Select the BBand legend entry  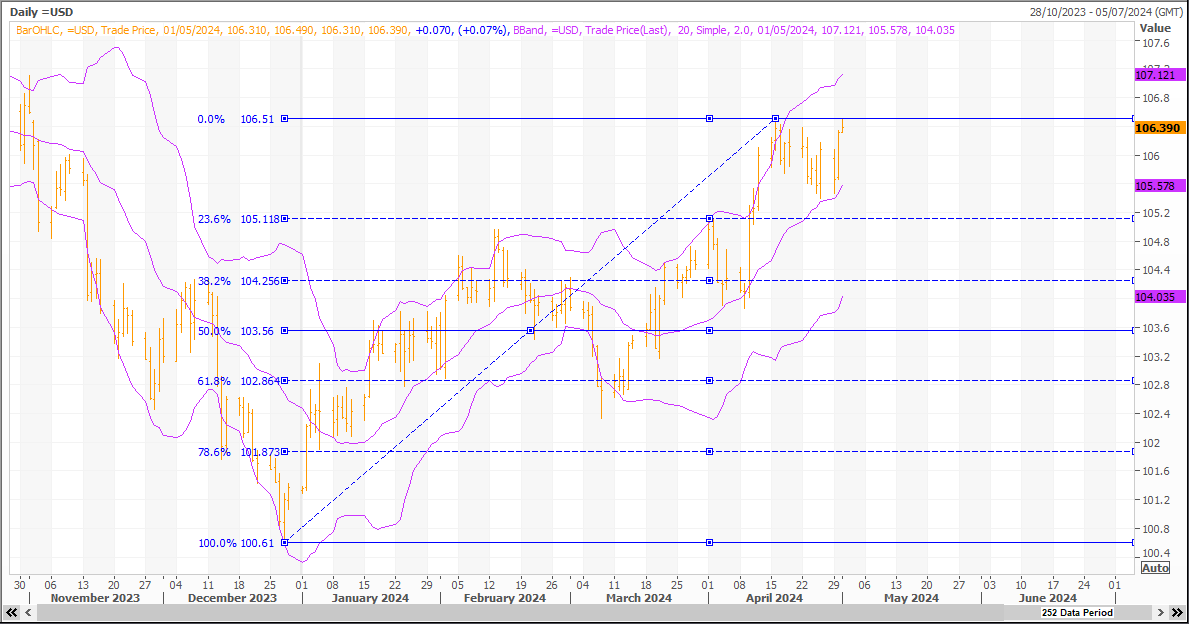coord(734,30)
